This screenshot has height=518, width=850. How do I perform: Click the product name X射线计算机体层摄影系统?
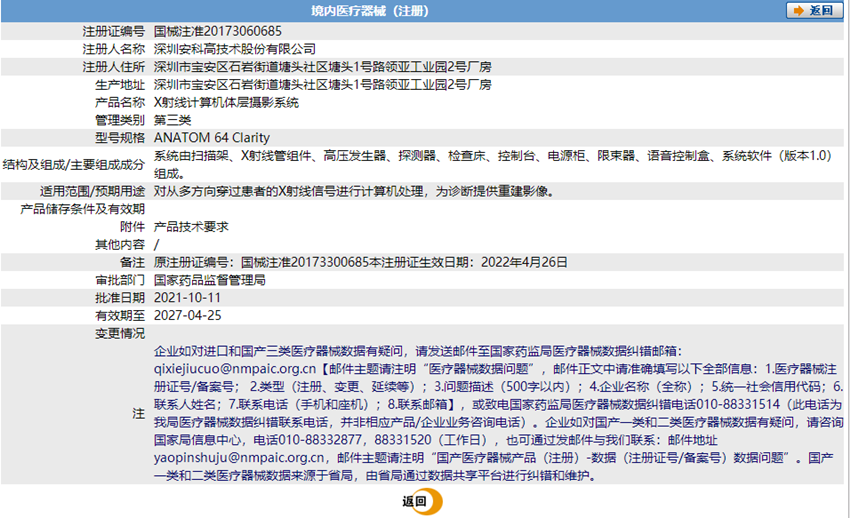coord(226,102)
